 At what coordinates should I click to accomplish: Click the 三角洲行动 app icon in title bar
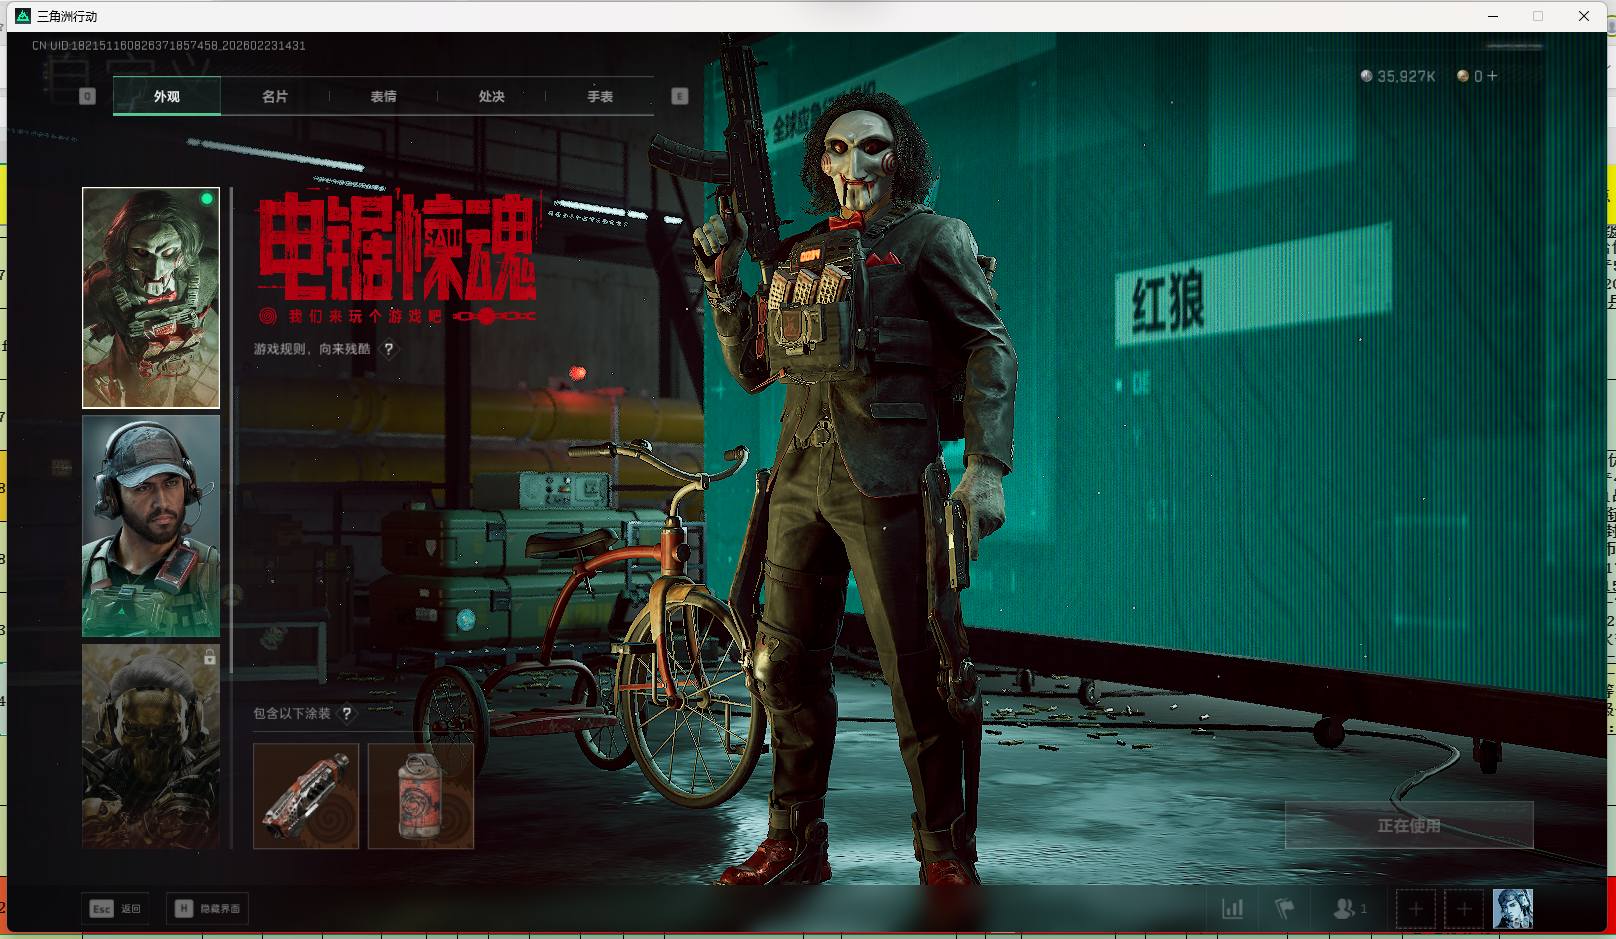click(23, 16)
